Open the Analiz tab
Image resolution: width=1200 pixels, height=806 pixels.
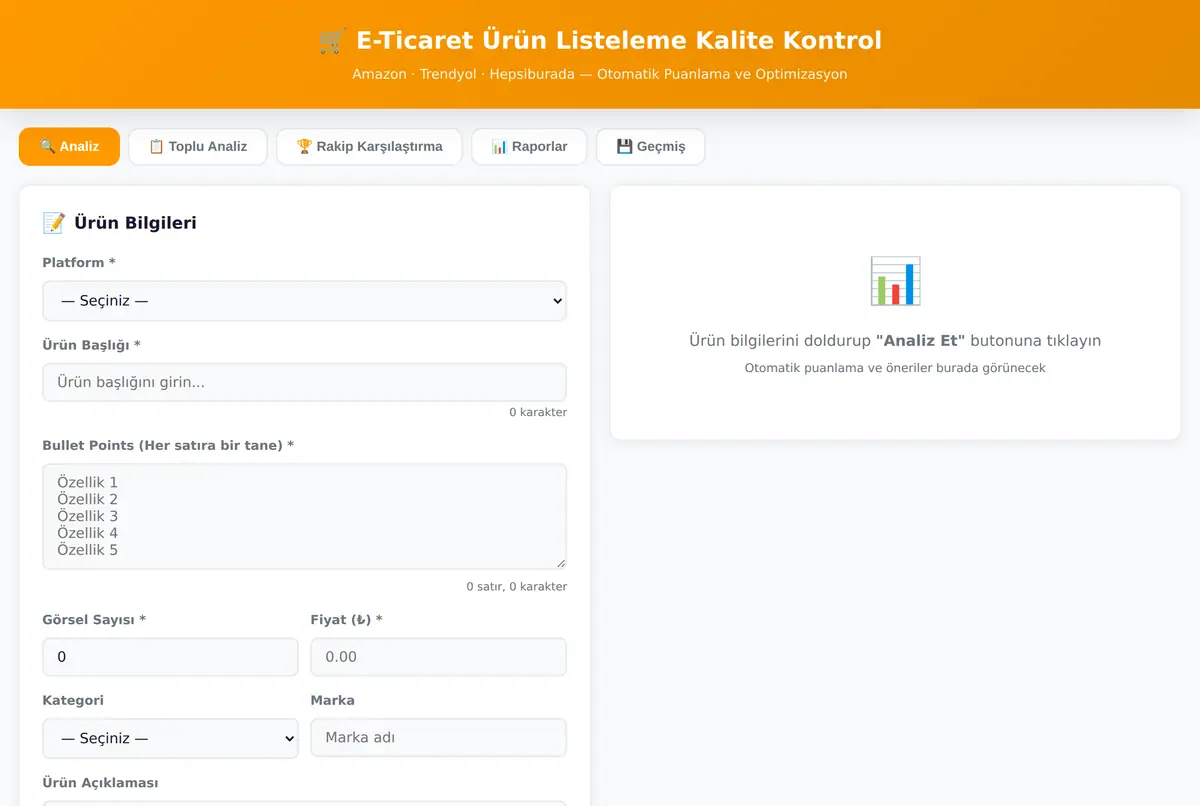click(x=69, y=146)
